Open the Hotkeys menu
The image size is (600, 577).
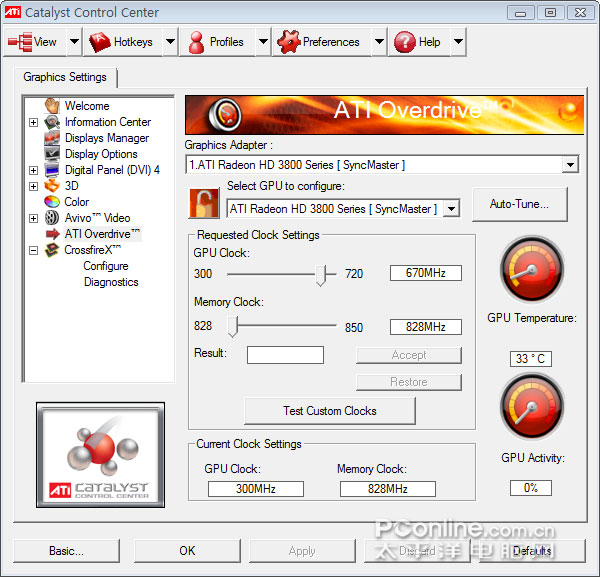click(x=123, y=42)
